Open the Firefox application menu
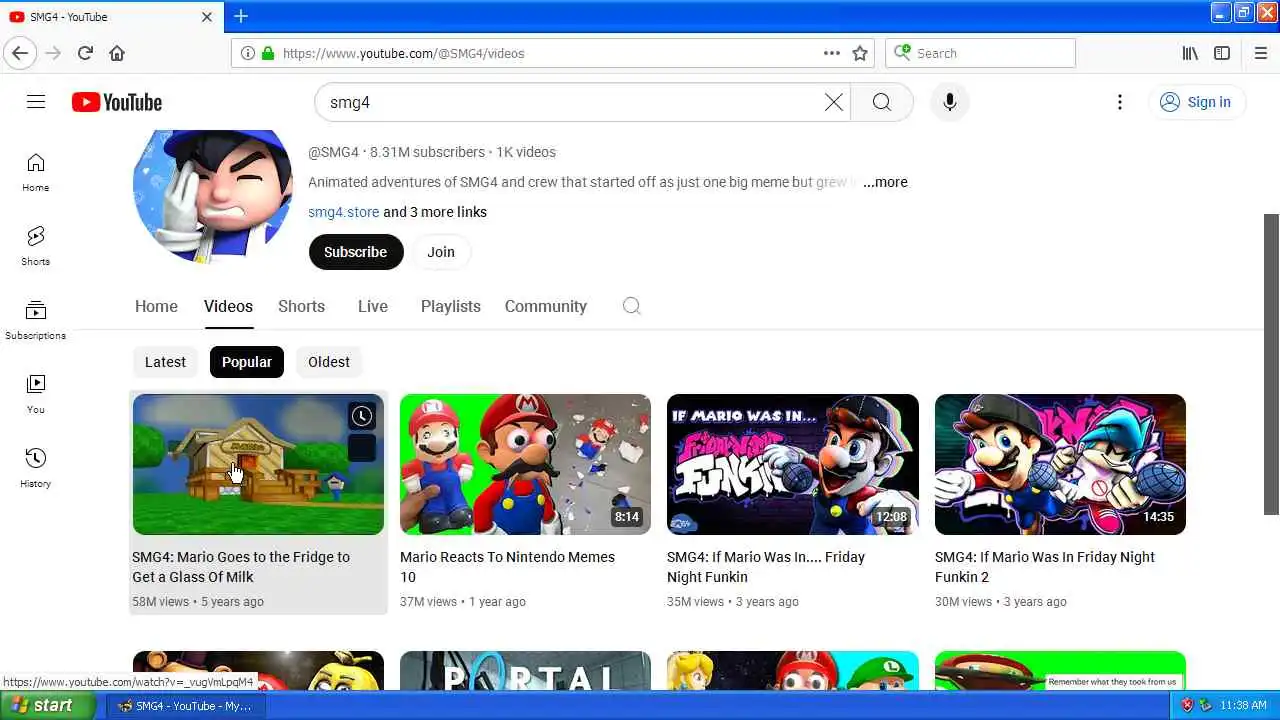Image resolution: width=1280 pixels, height=720 pixels. (x=1260, y=53)
